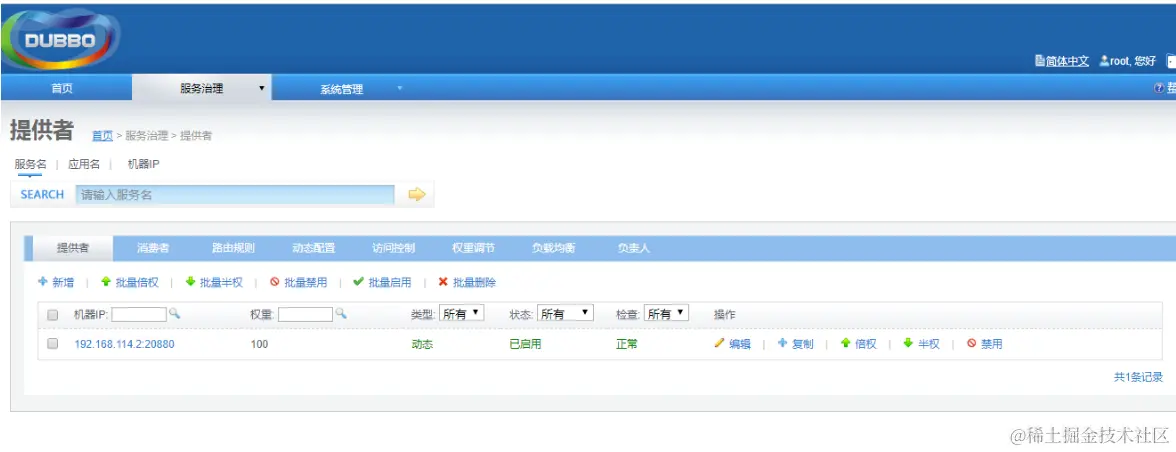Click the red forbid icon for 批量禁用
1176x452 pixels.
(274, 283)
